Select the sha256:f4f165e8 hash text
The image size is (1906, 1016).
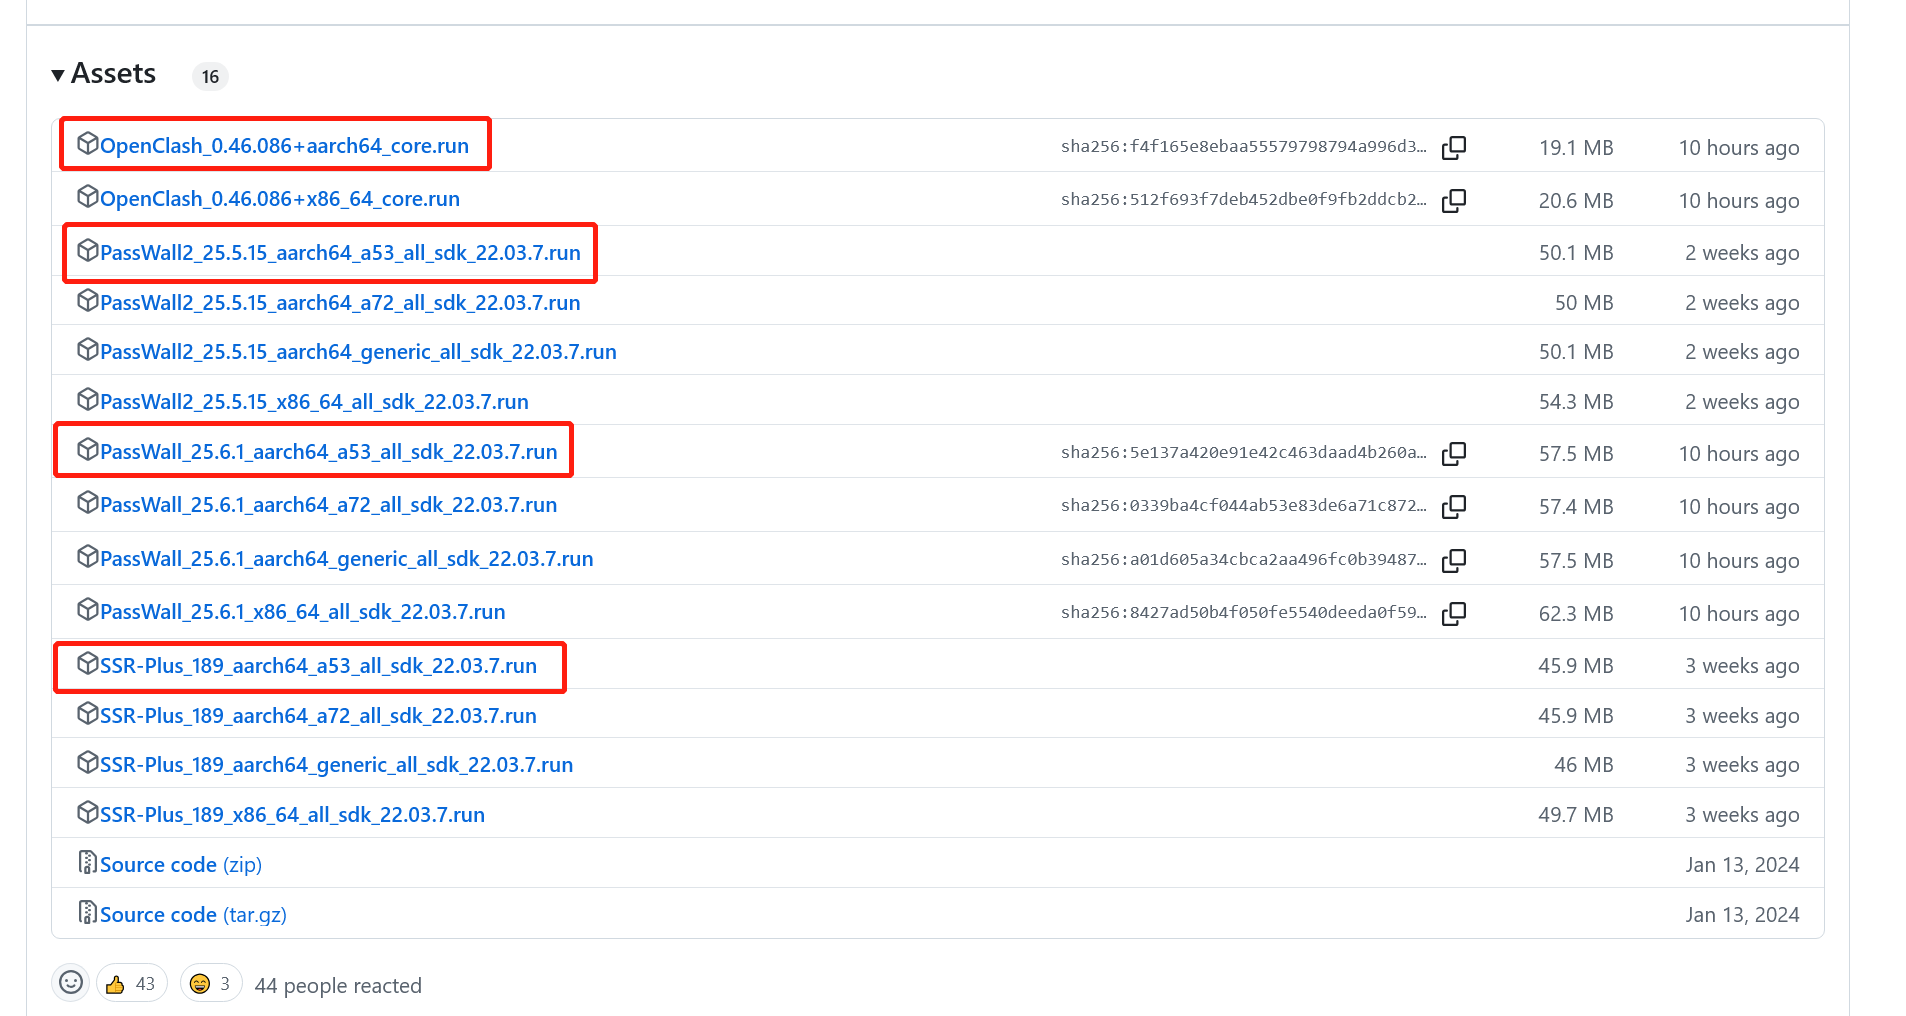(x=1244, y=147)
